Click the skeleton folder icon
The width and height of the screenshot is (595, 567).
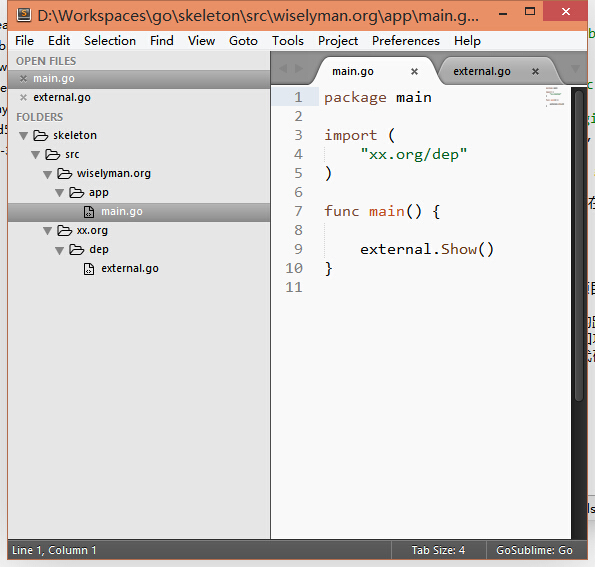(41, 135)
